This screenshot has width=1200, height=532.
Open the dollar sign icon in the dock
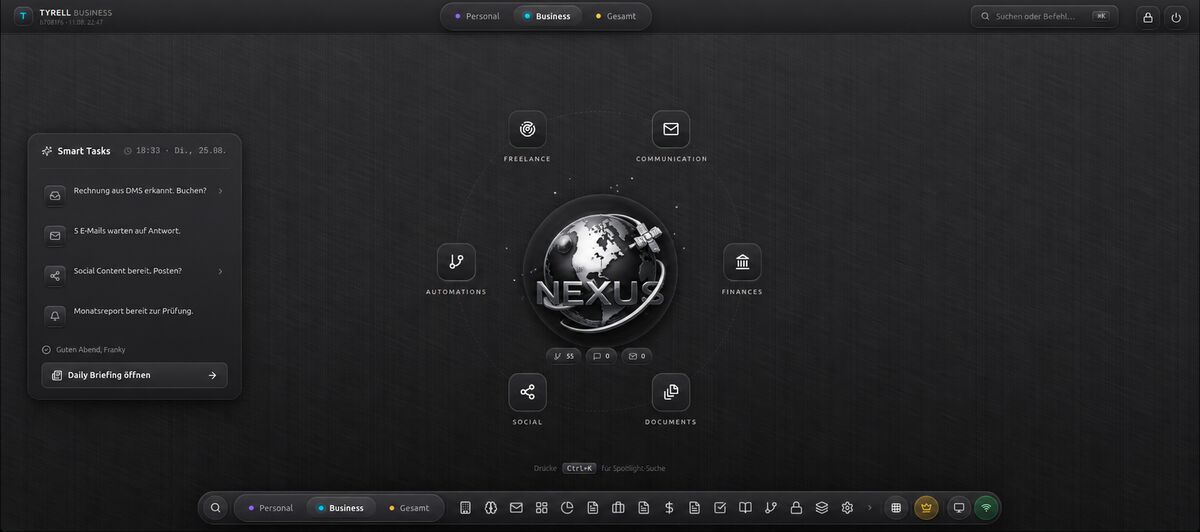[669, 508]
